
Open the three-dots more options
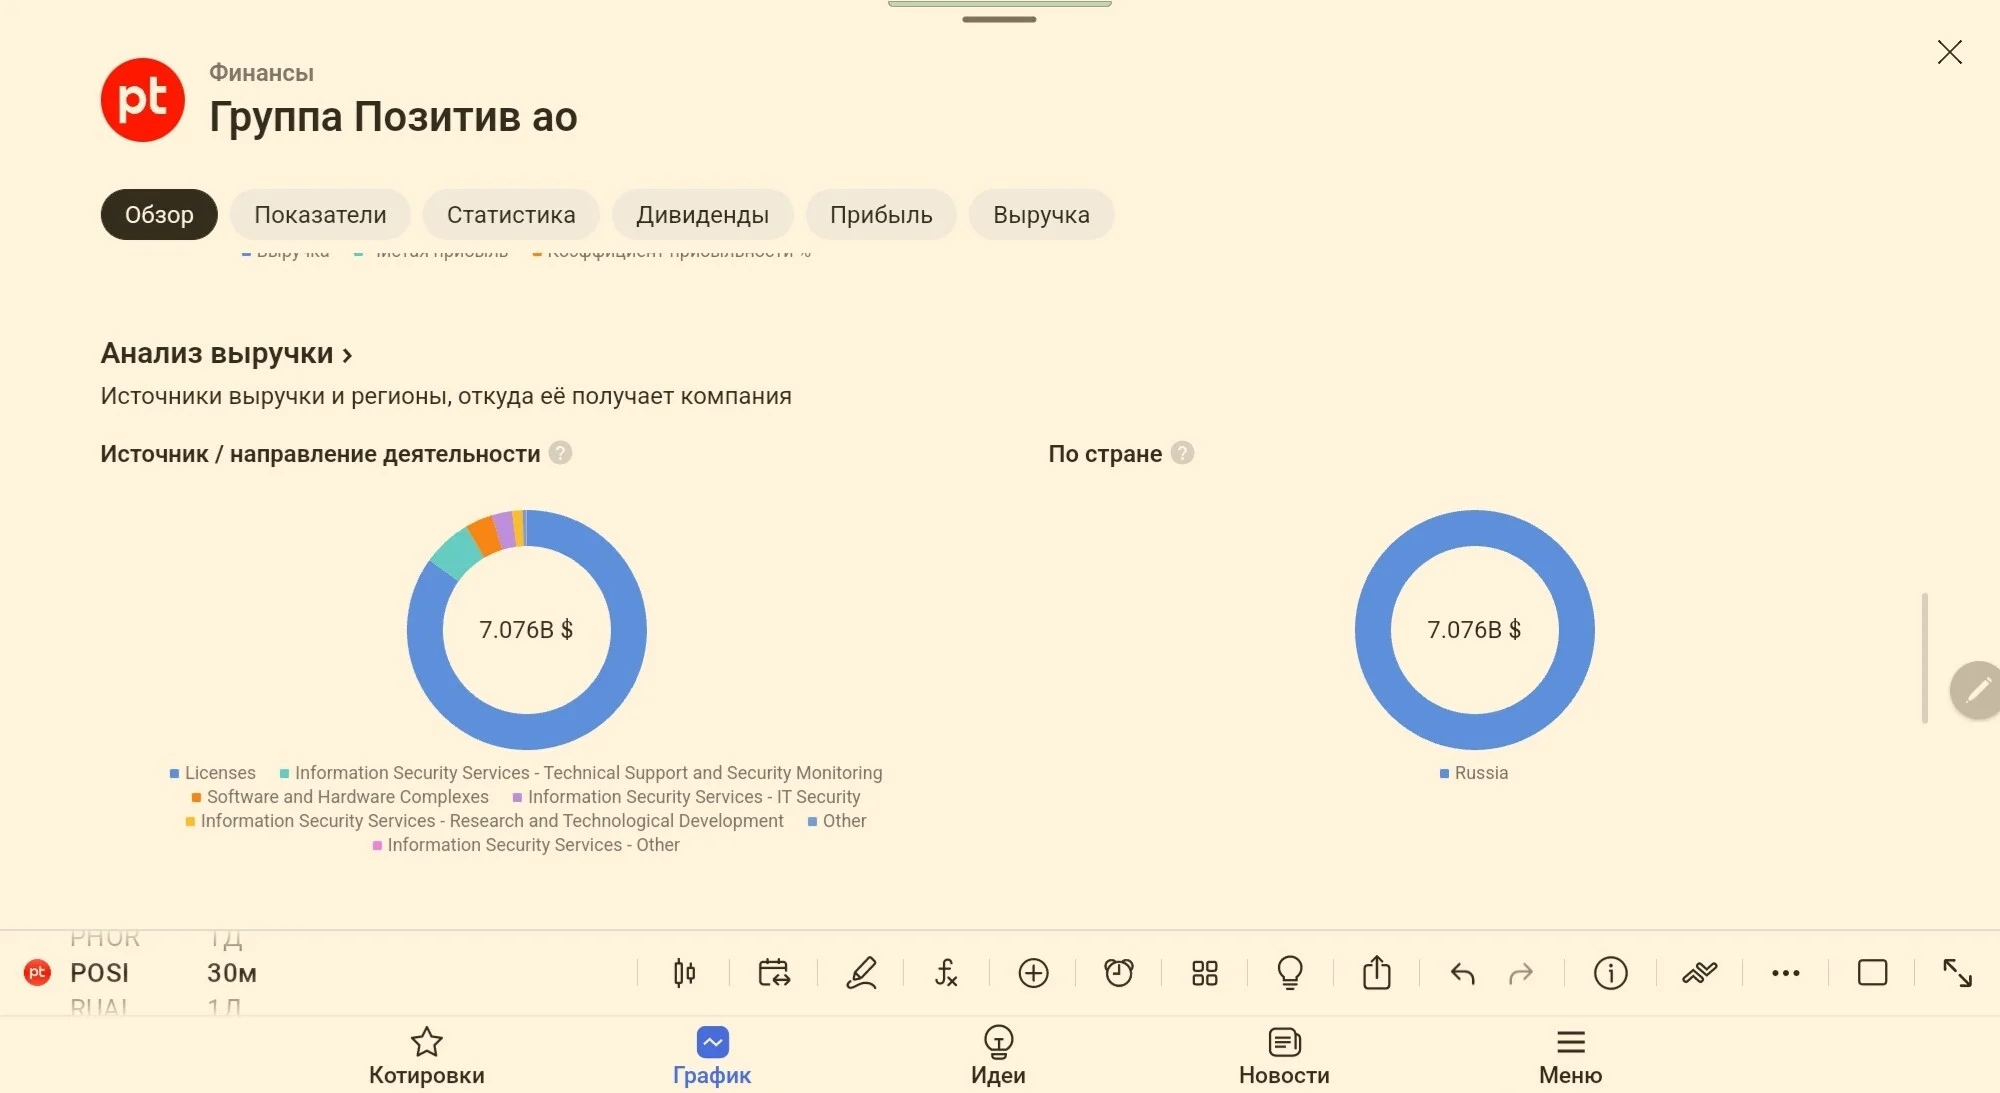1785,973
